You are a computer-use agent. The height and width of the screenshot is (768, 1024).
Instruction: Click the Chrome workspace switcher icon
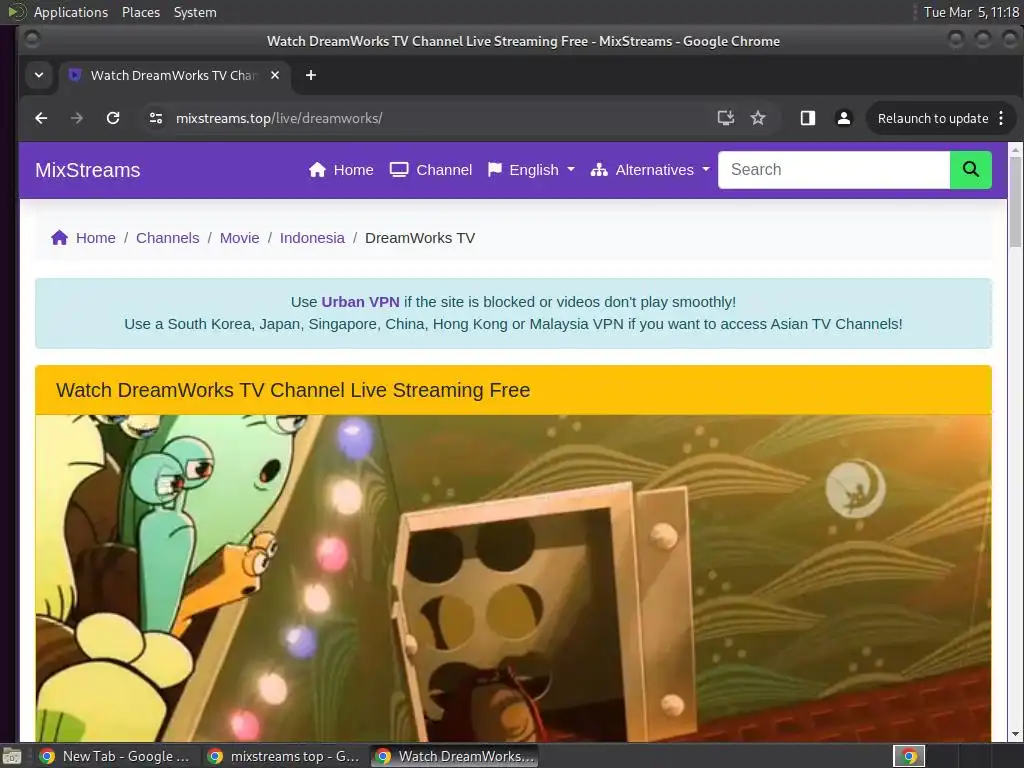(909, 756)
